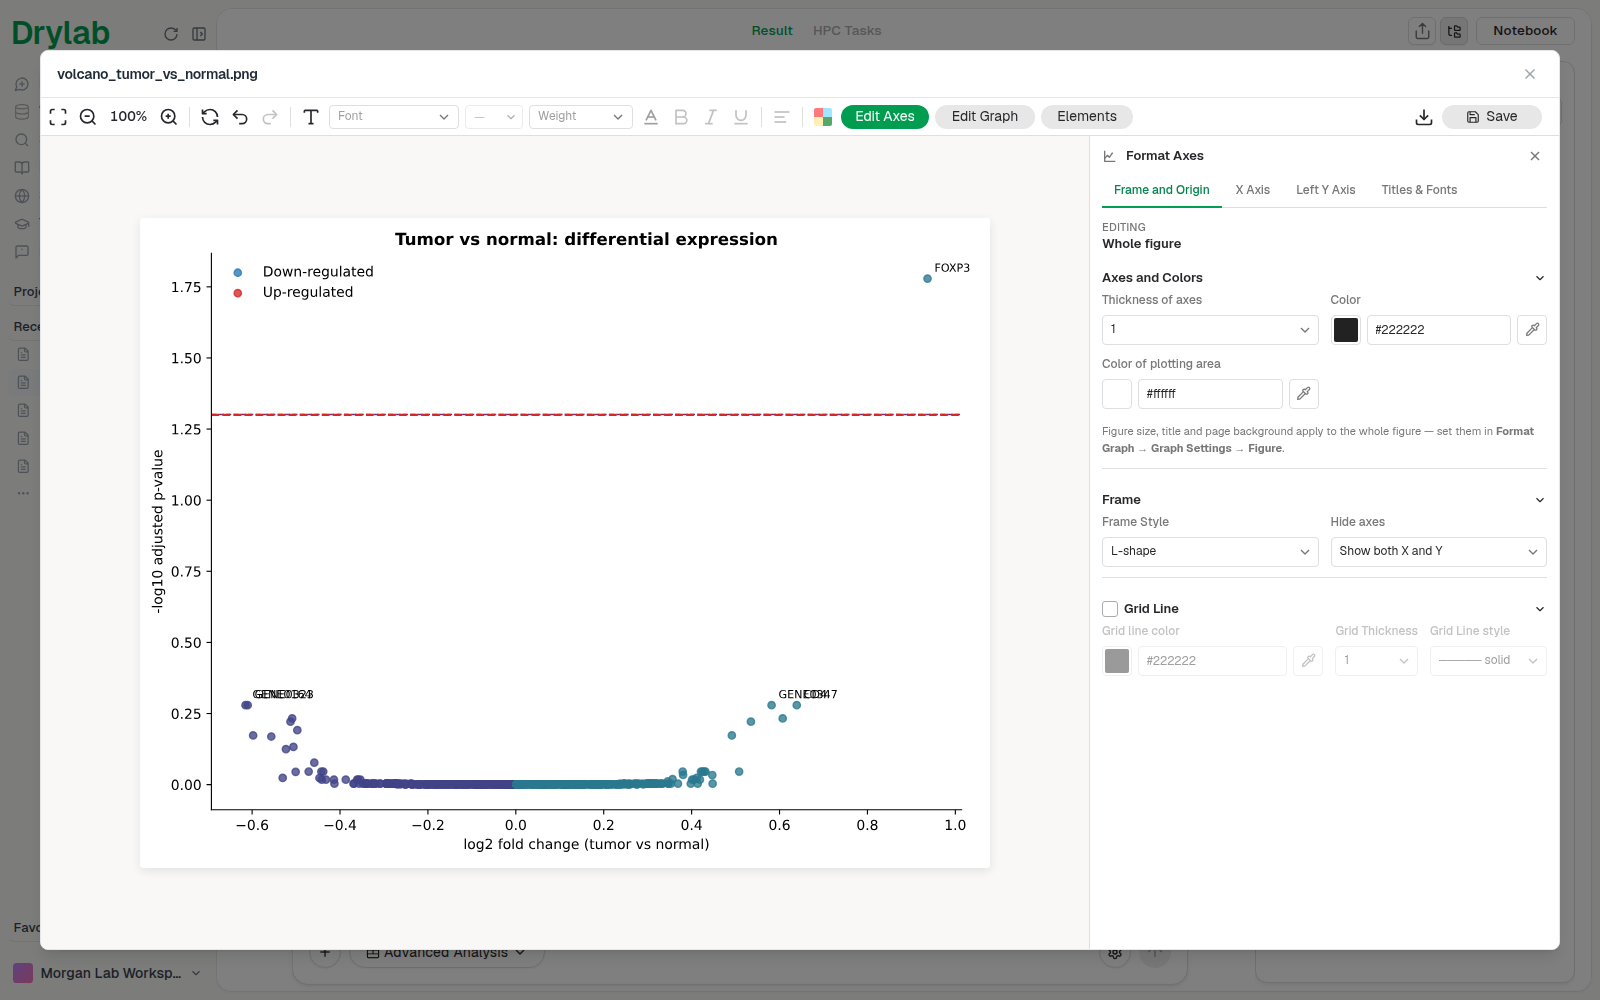Click the fit-to-screen icon

click(x=58, y=117)
